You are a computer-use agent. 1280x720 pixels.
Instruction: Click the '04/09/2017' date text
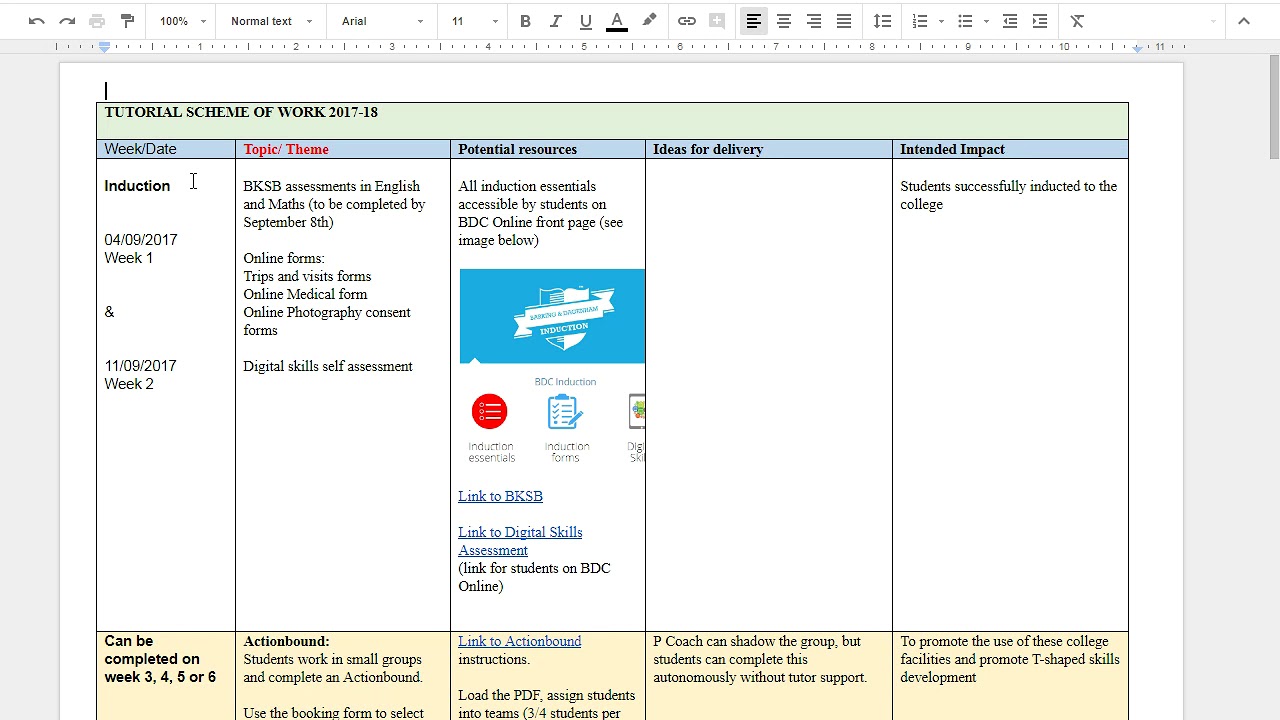(x=141, y=240)
